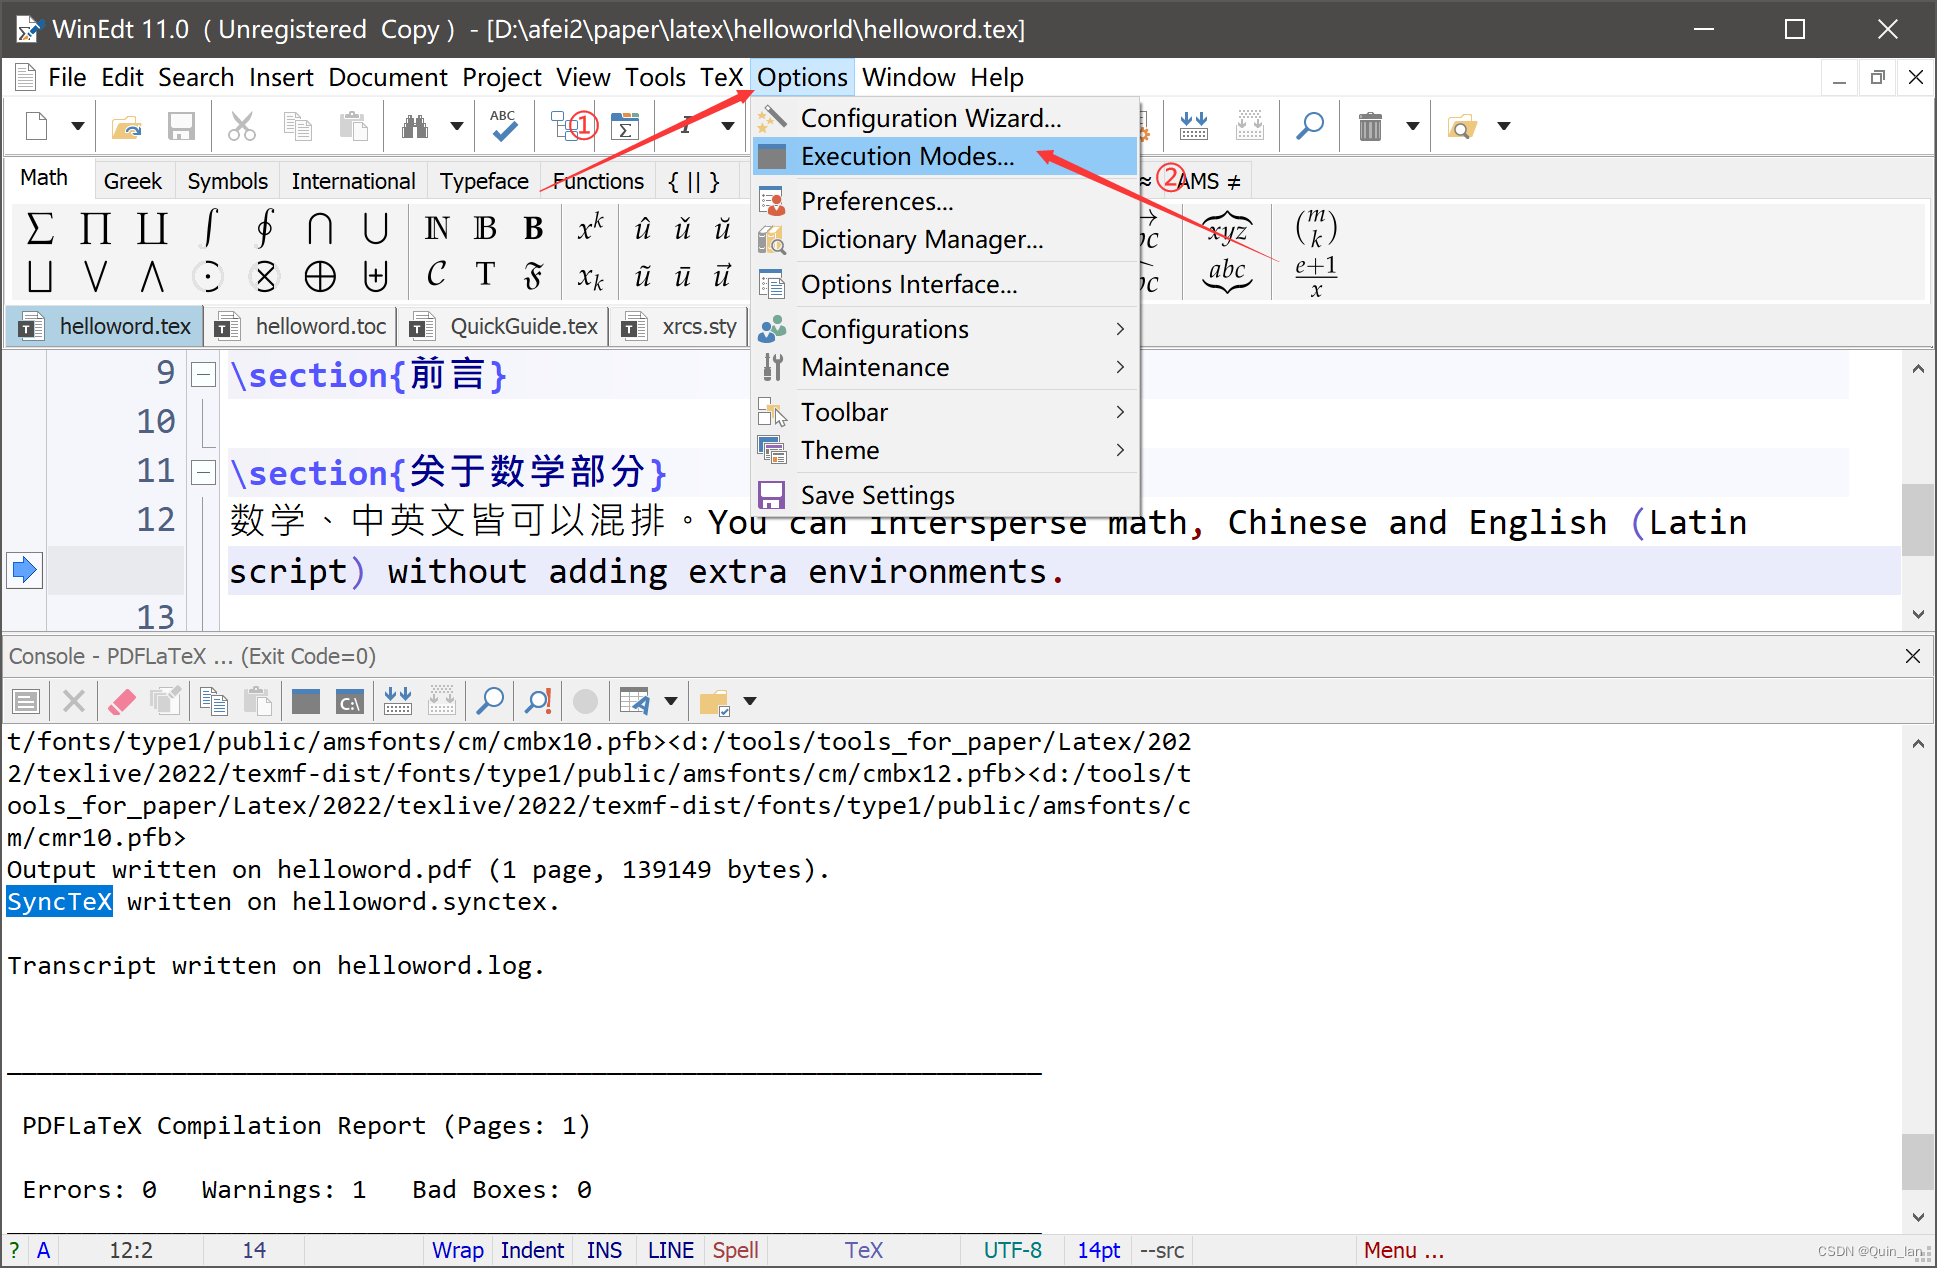Click the sigma gather page icon
The width and height of the screenshot is (1937, 1268).
(x=626, y=126)
